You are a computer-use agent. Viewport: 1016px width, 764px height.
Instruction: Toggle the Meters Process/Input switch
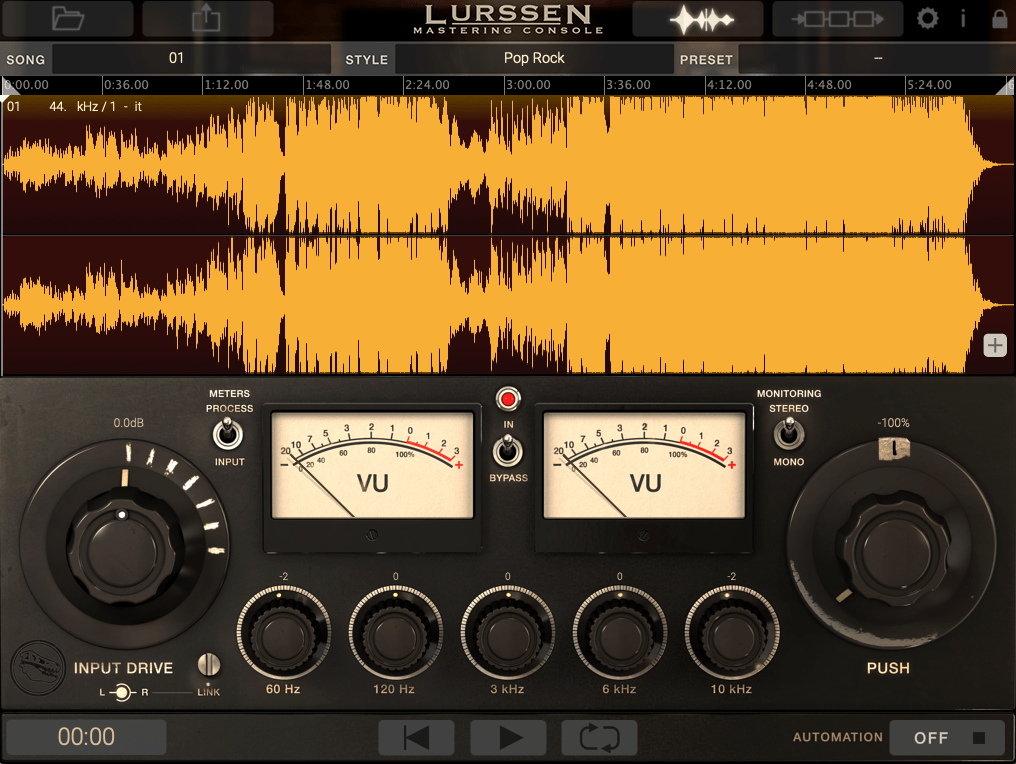(x=229, y=434)
